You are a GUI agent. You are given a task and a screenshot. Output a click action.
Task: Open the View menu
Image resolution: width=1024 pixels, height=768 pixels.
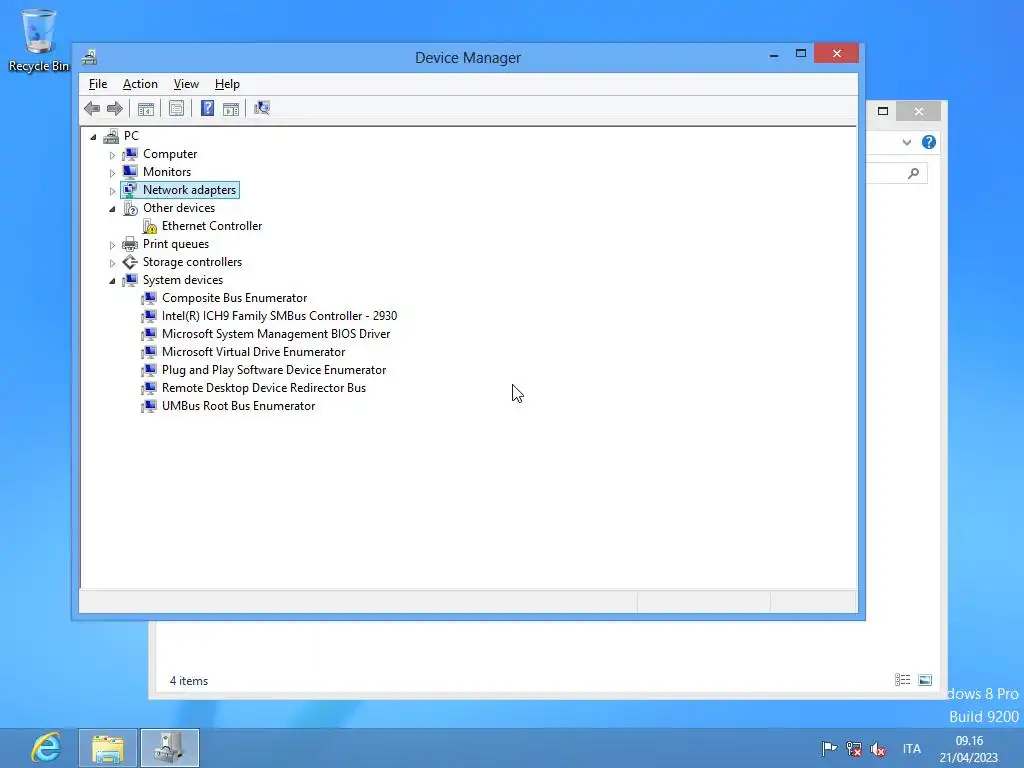click(186, 84)
